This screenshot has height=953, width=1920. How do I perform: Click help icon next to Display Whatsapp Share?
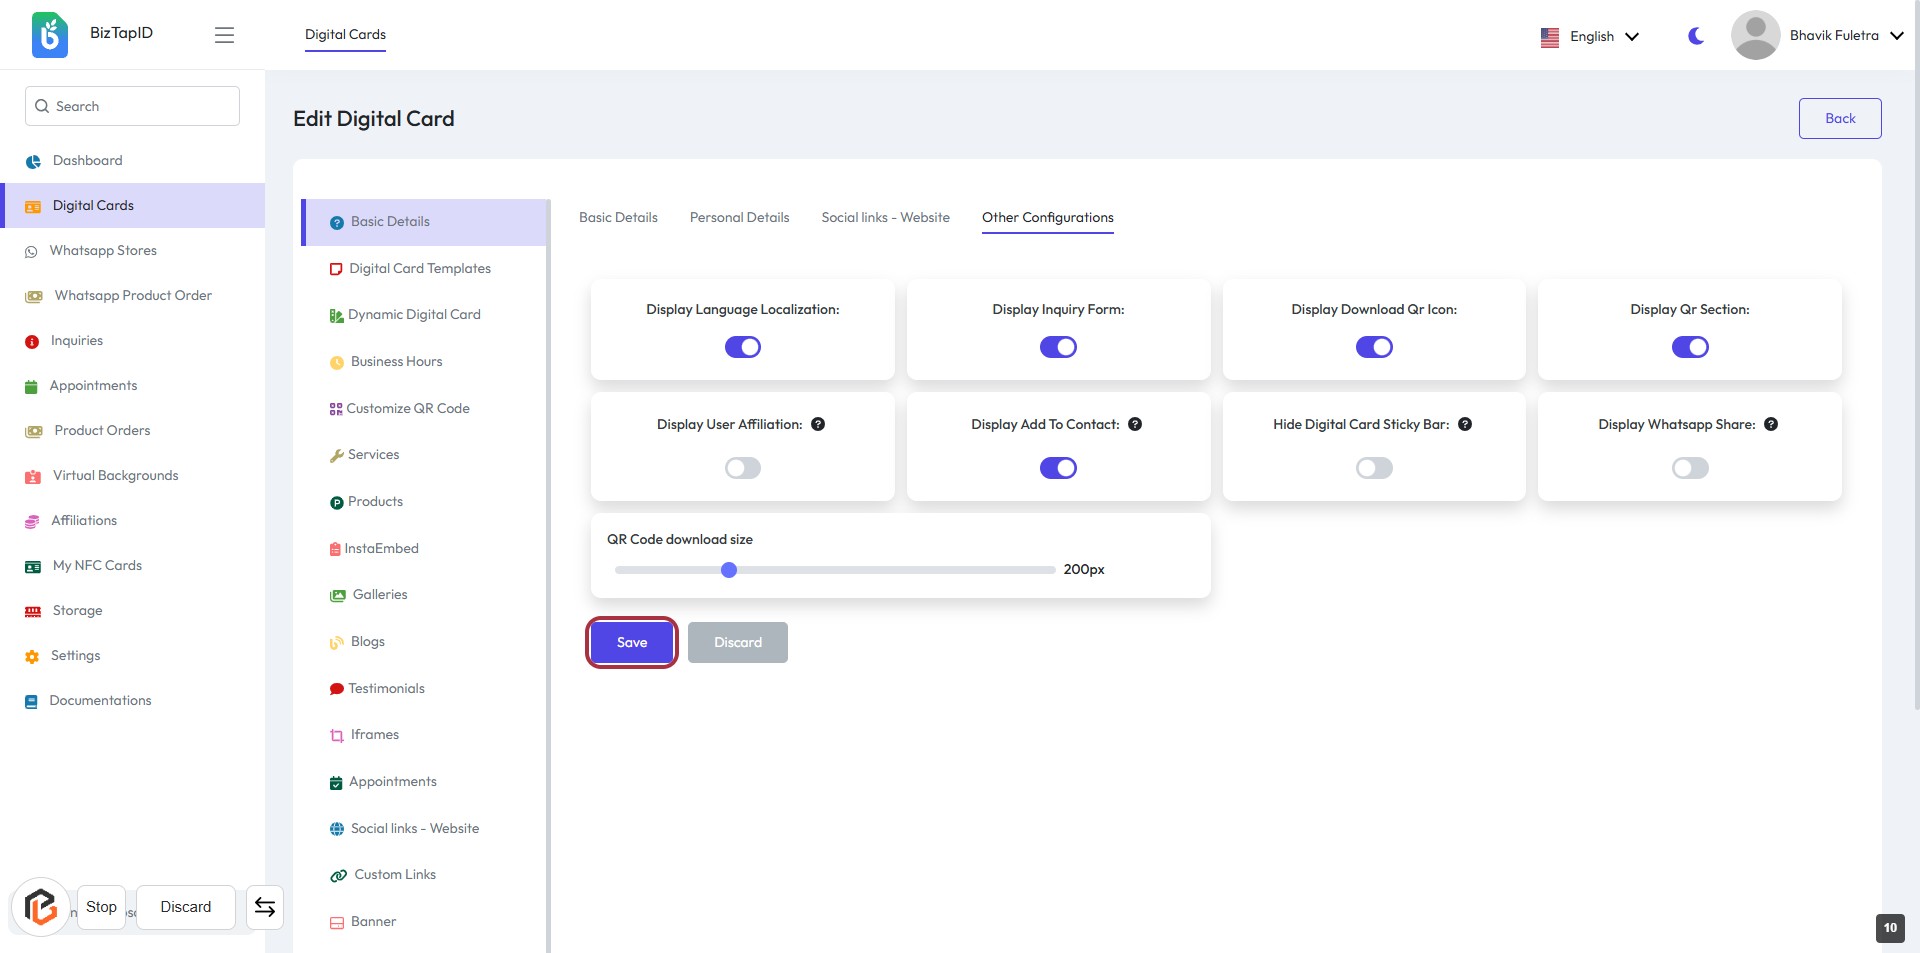pyautogui.click(x=1771, y=424)
